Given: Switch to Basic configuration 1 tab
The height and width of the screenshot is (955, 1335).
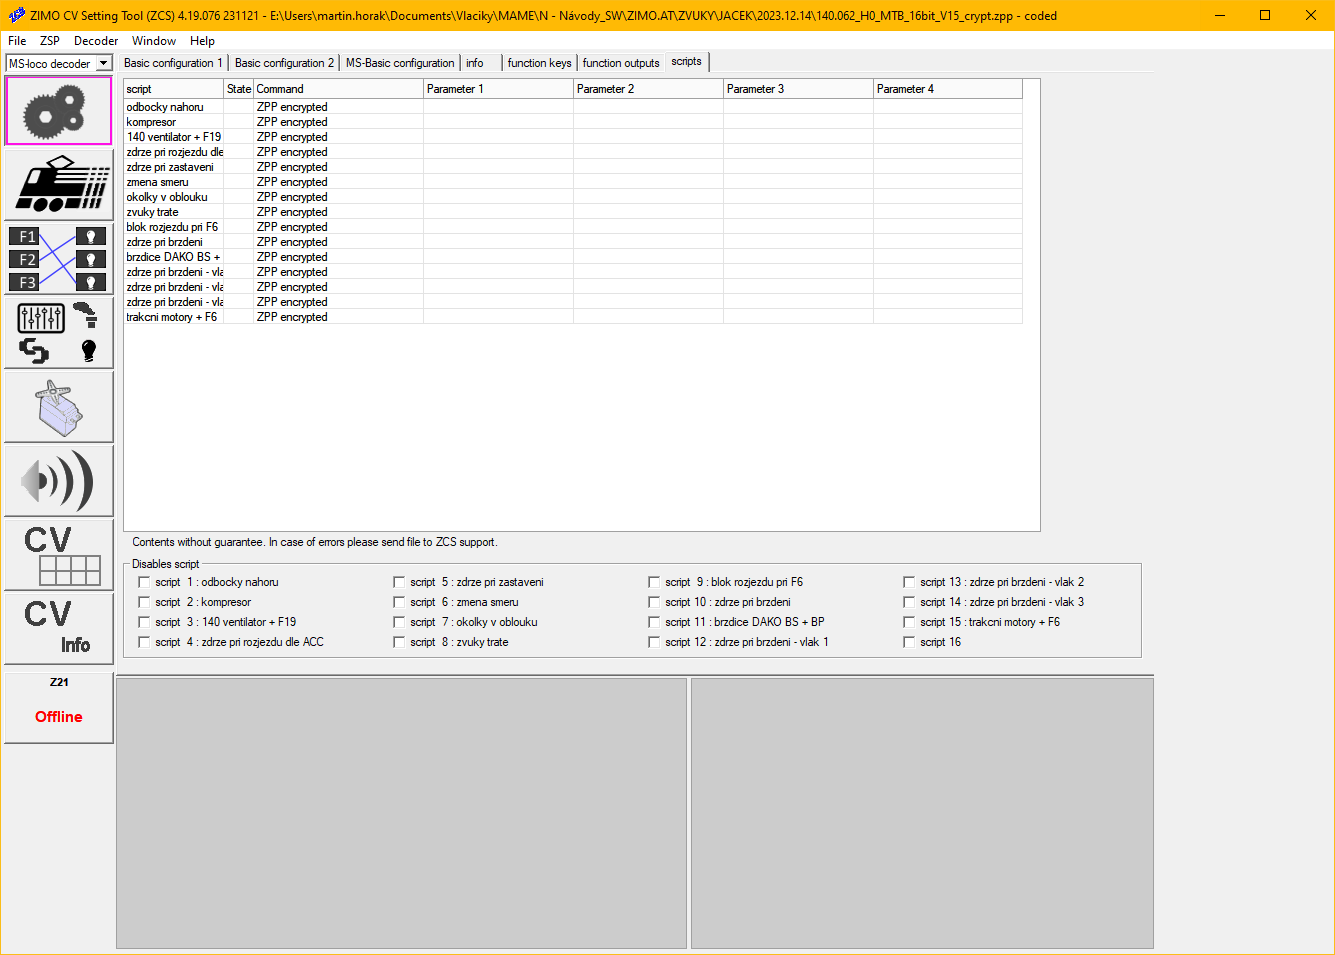Looking at the screenshot, I should coord(173,63).
